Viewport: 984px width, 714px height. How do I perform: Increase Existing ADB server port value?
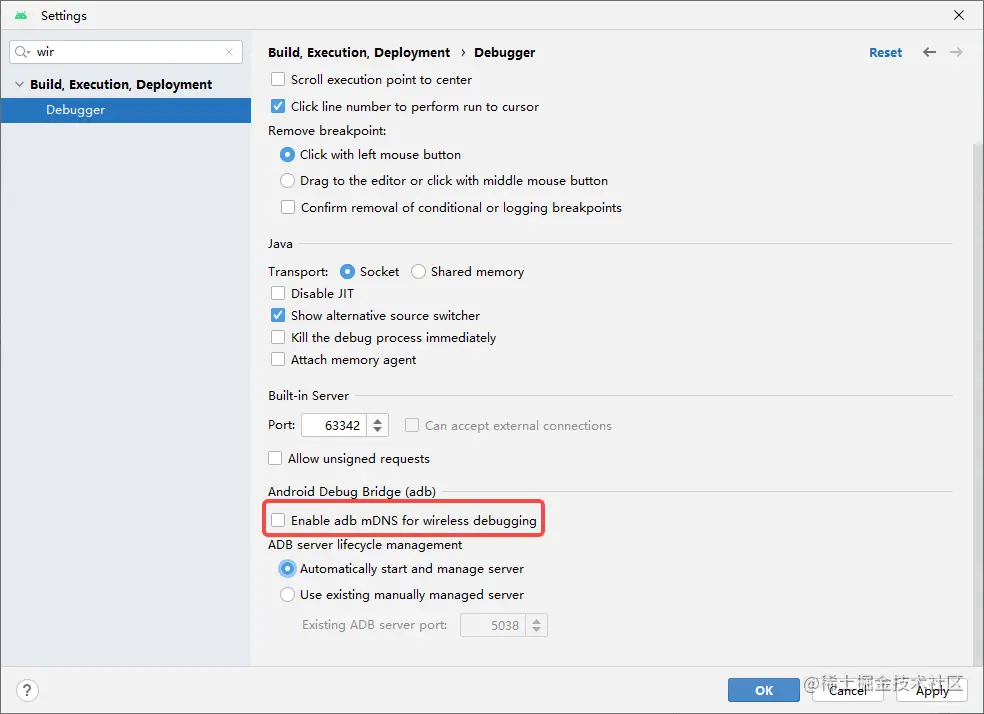click(537, 620)
